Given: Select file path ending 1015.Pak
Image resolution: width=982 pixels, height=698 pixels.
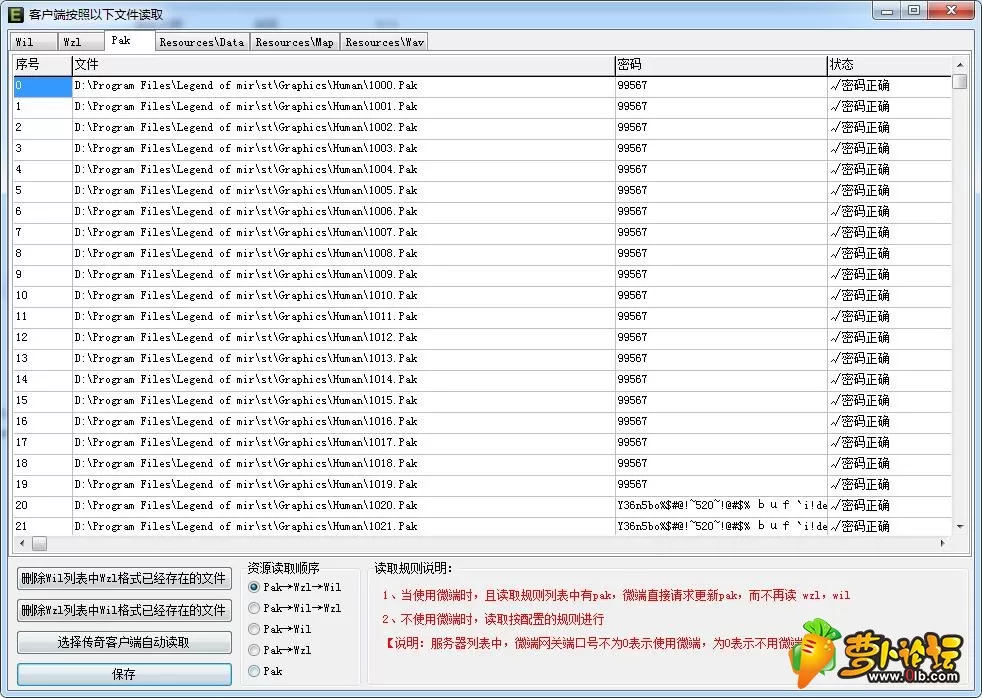Looking at the screenshot, I should click(x=343, y=400).
